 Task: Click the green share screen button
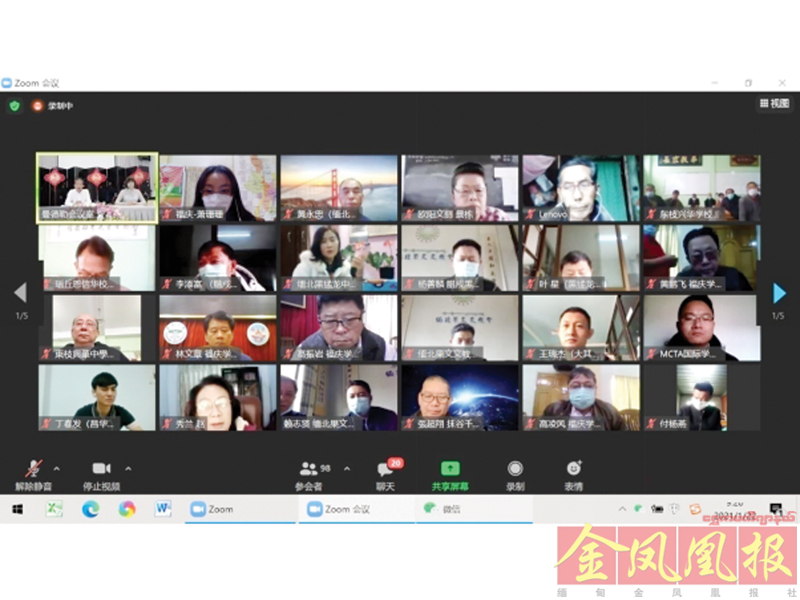tap(450, 471)
